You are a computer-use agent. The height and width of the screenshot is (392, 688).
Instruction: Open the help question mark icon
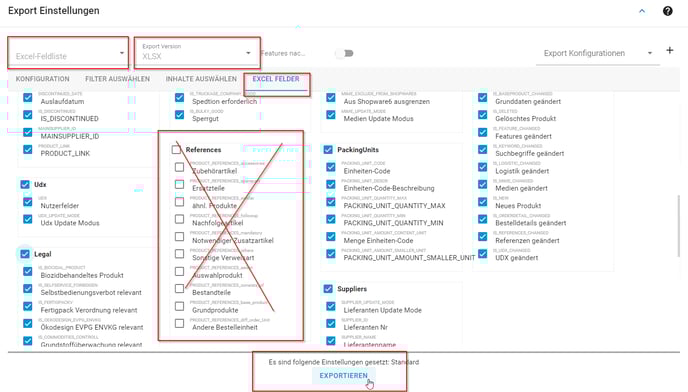pos(667,11)
